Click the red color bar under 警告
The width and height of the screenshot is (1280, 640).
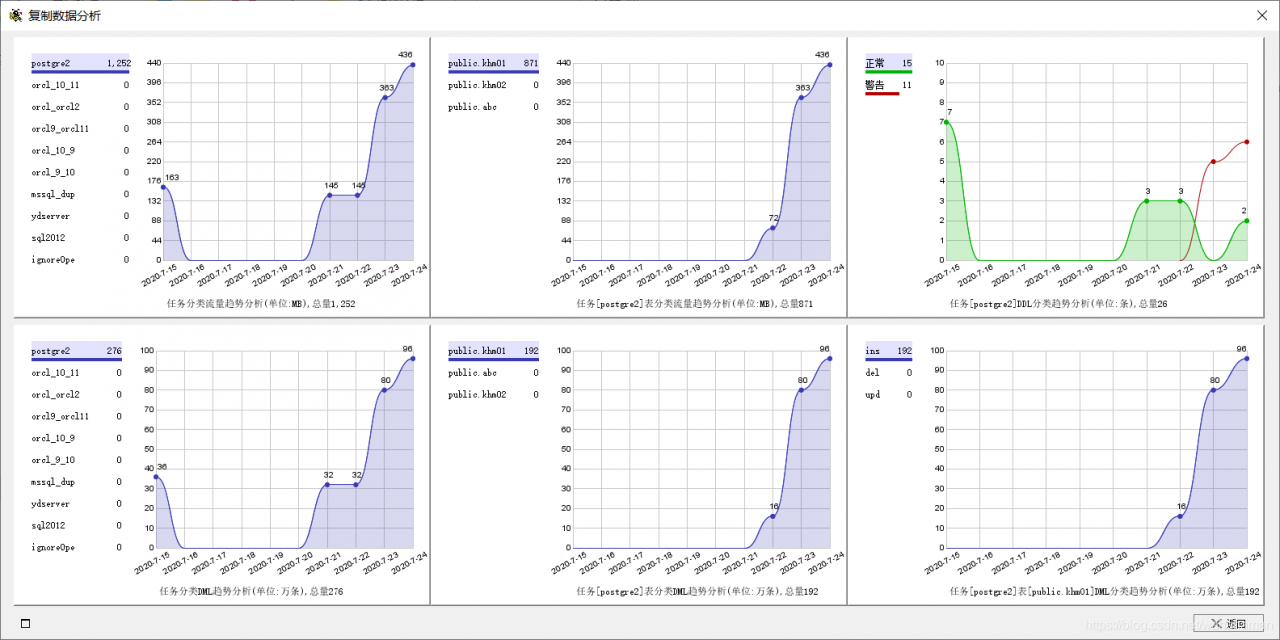tap(882, 94)
